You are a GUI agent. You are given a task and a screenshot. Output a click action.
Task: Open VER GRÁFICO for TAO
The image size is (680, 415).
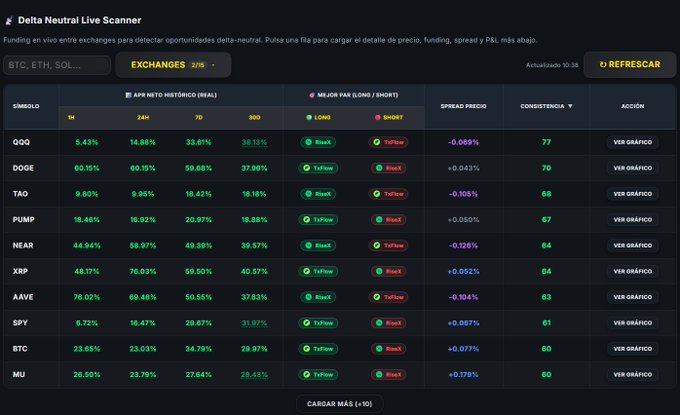point(632,194)
